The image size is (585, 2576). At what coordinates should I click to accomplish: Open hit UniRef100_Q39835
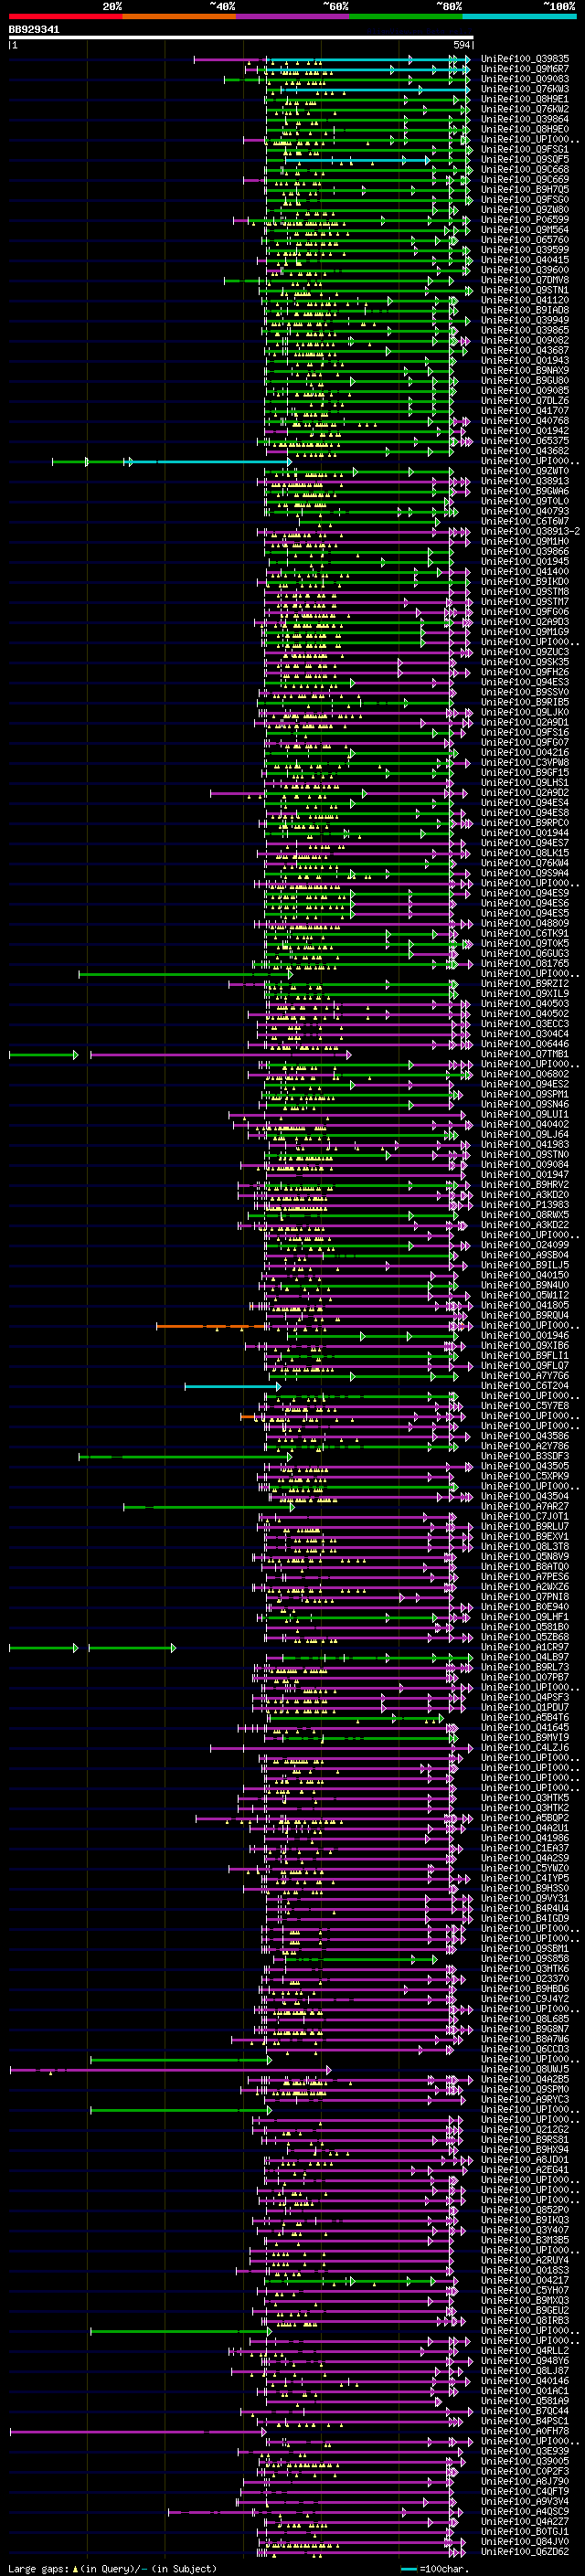click(x=525, y=59)
